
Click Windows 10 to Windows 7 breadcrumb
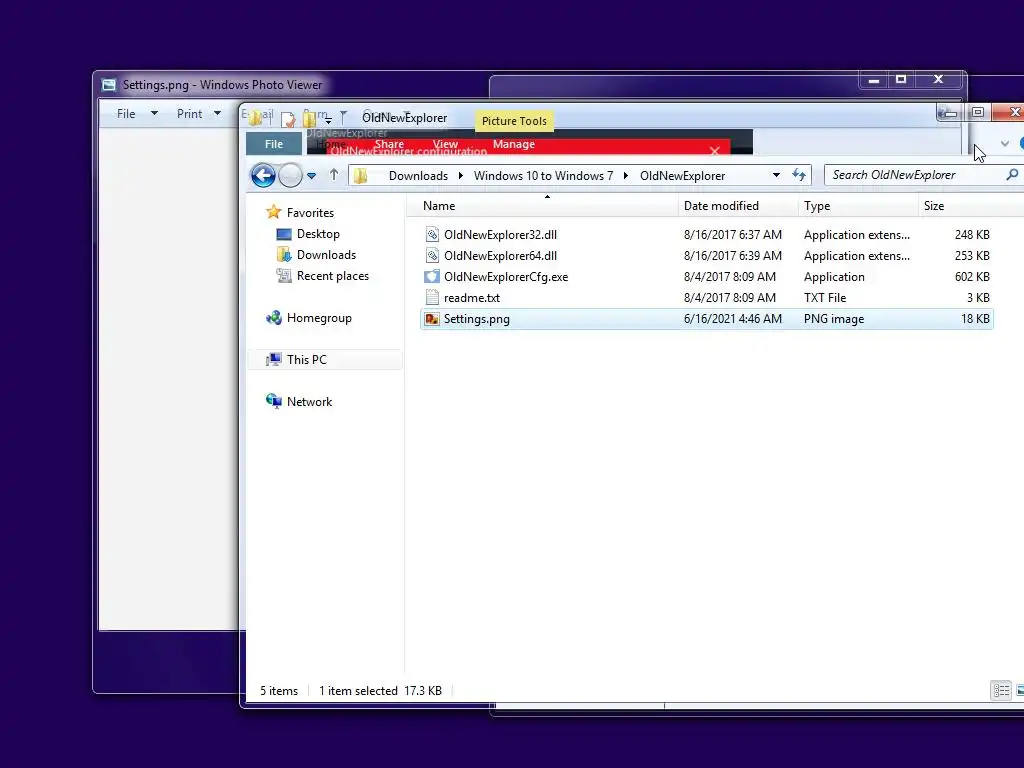pos(543,176)
